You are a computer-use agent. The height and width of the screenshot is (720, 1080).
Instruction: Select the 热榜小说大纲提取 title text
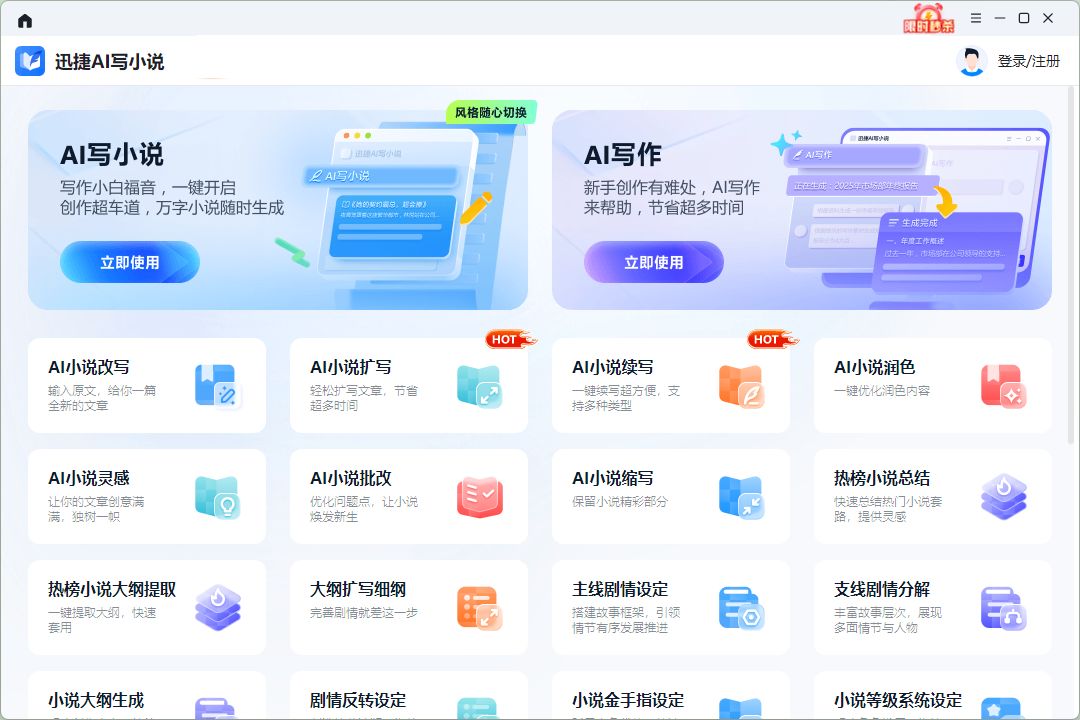(x=112, y=589)
